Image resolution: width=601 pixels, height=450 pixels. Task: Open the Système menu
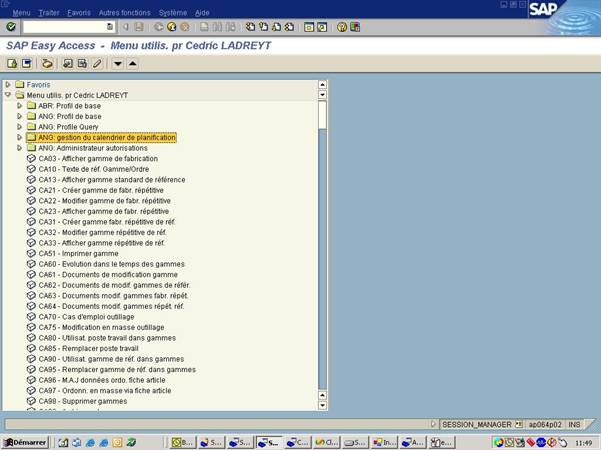tap(173, 13)
